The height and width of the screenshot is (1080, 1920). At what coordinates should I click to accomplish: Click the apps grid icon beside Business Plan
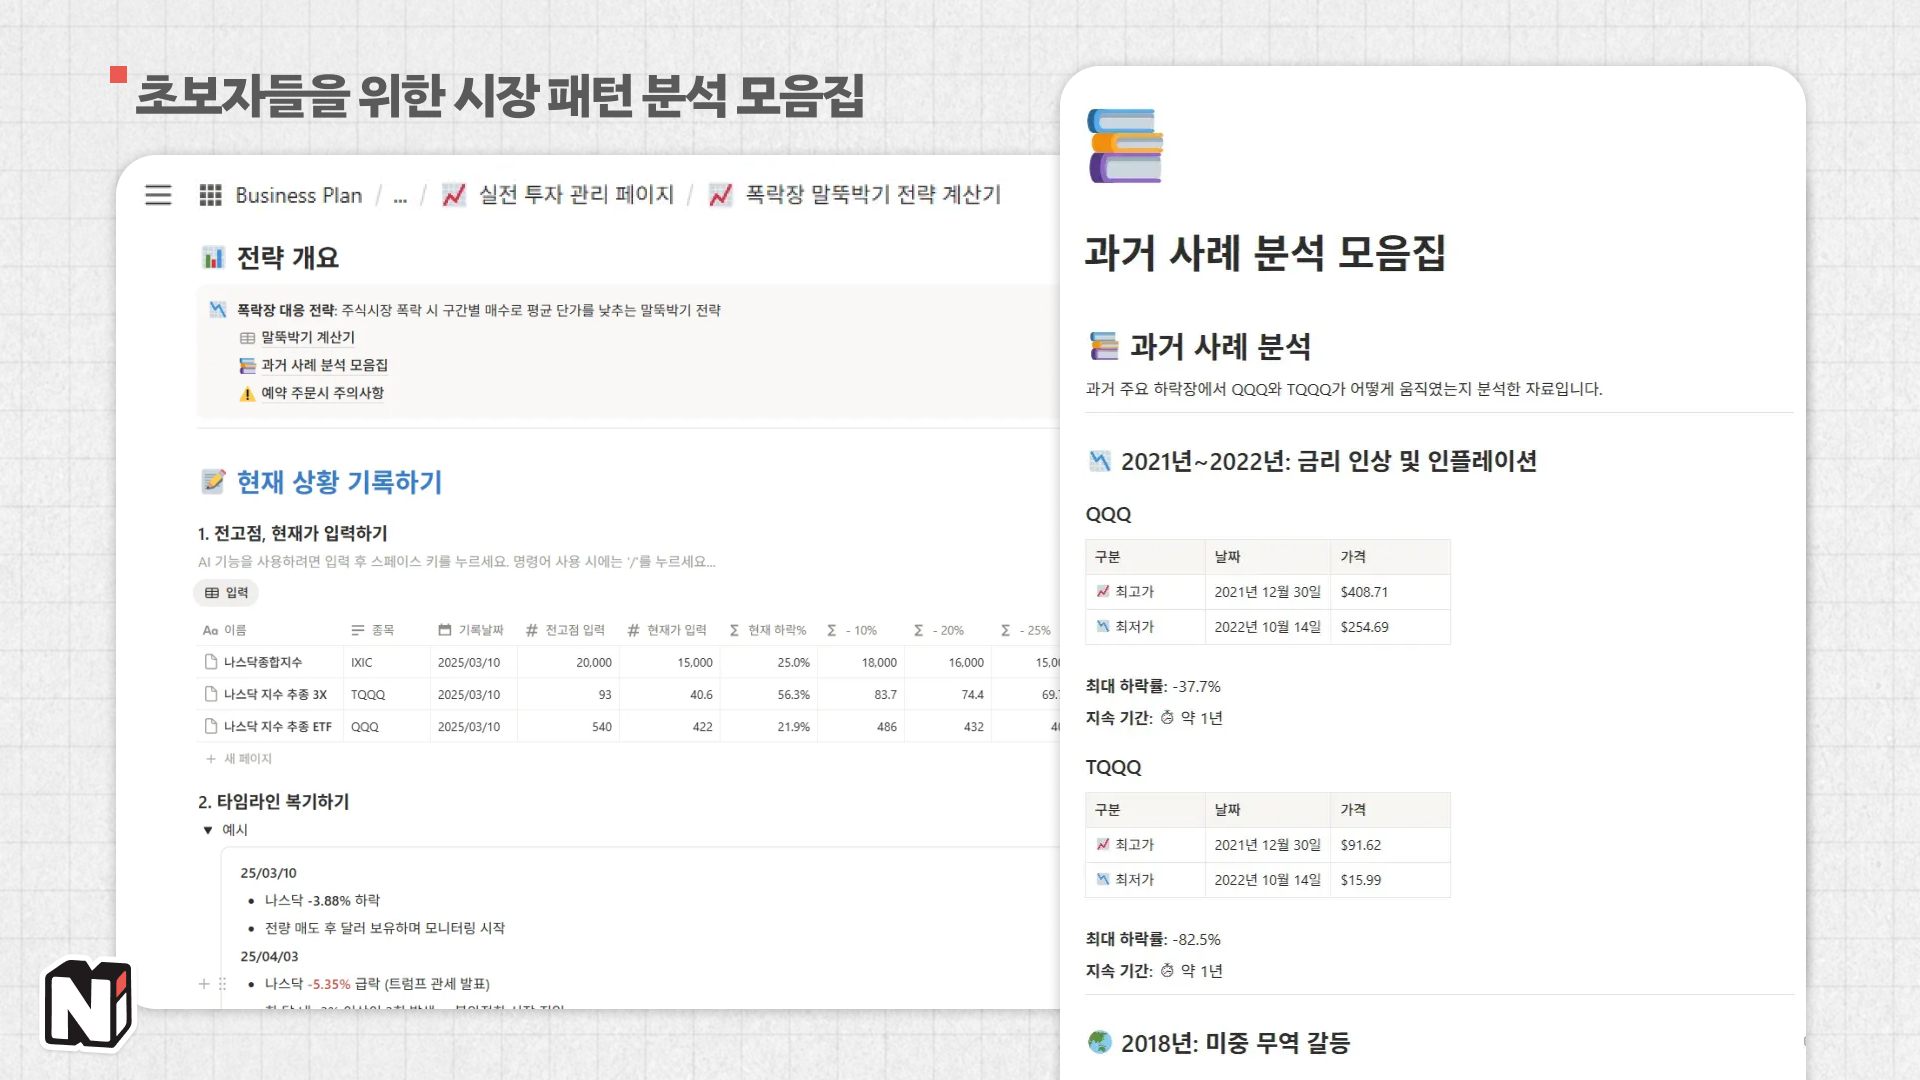coord(210,195)
